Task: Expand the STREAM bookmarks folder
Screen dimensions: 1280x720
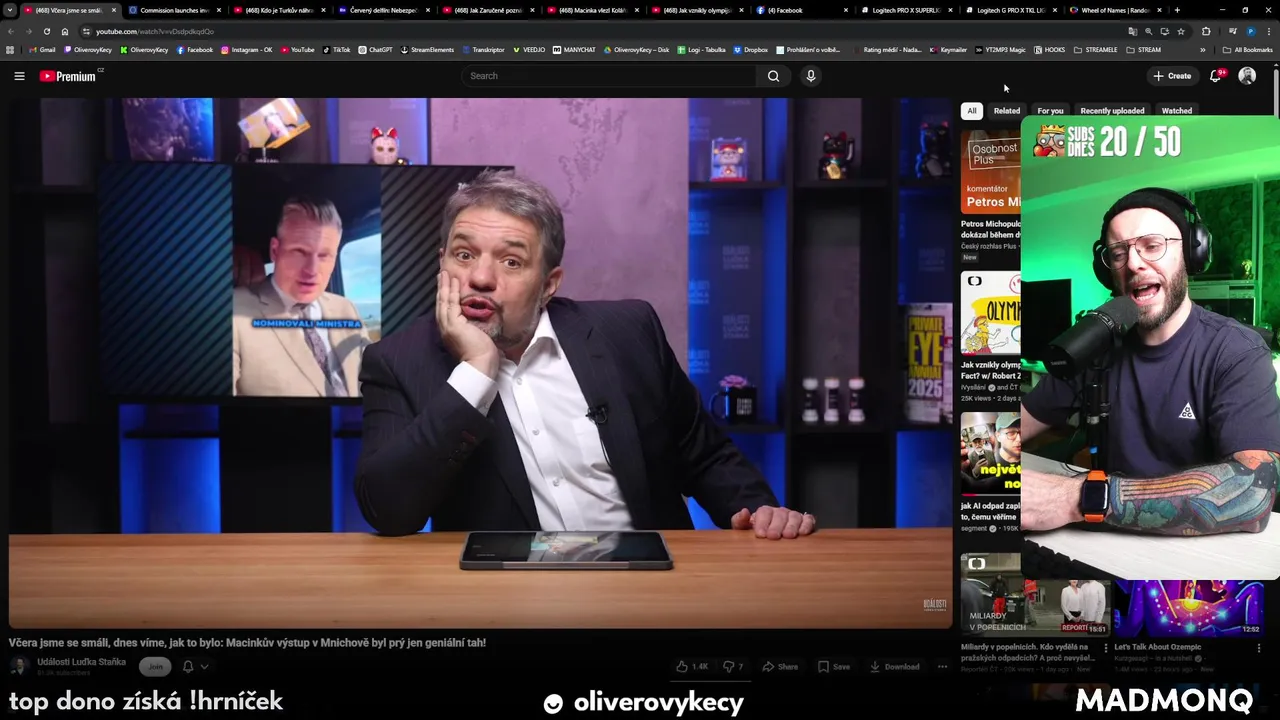Action: [x=1143, y=50]
